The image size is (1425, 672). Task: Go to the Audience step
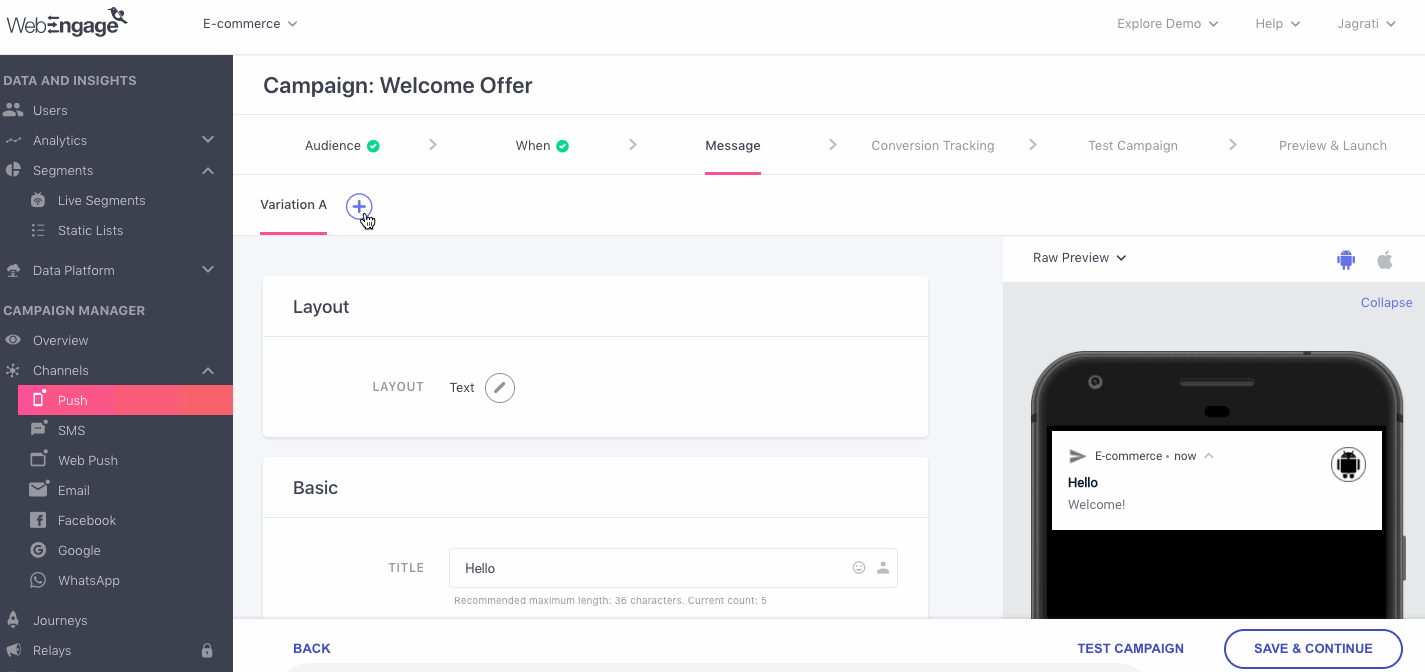(x=342, y=145)
